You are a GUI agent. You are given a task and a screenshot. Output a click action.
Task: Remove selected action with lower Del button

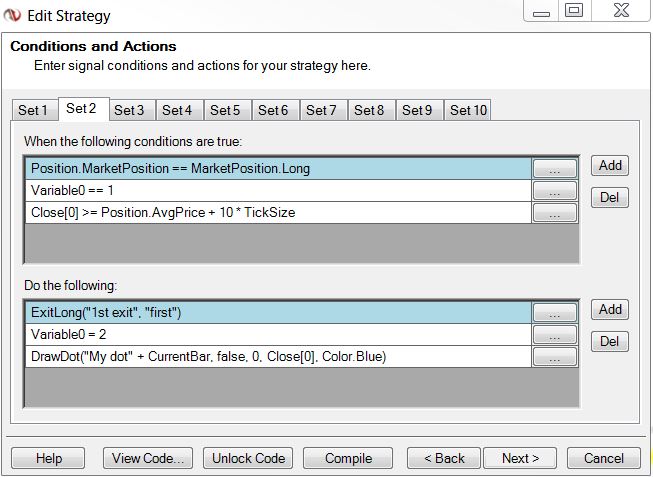tap(610, 341)
